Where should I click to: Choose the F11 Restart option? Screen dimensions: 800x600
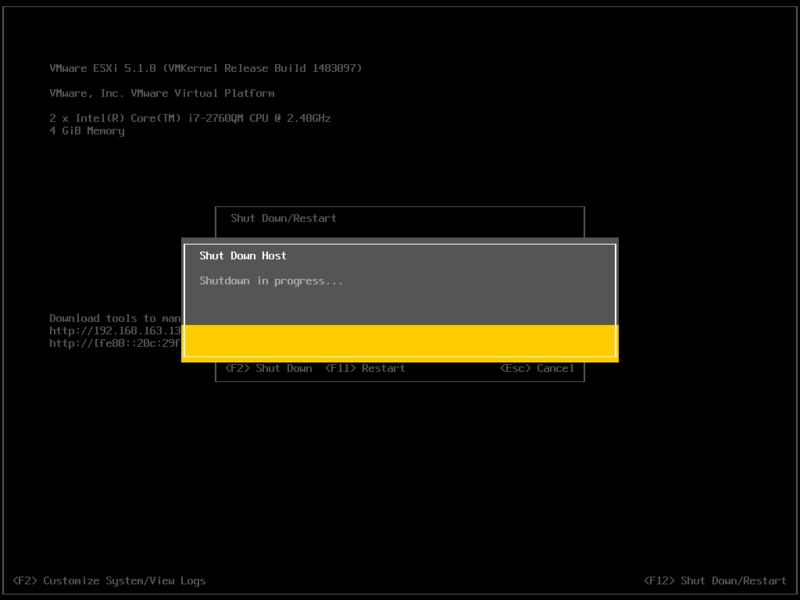click(x=365, y=368)
